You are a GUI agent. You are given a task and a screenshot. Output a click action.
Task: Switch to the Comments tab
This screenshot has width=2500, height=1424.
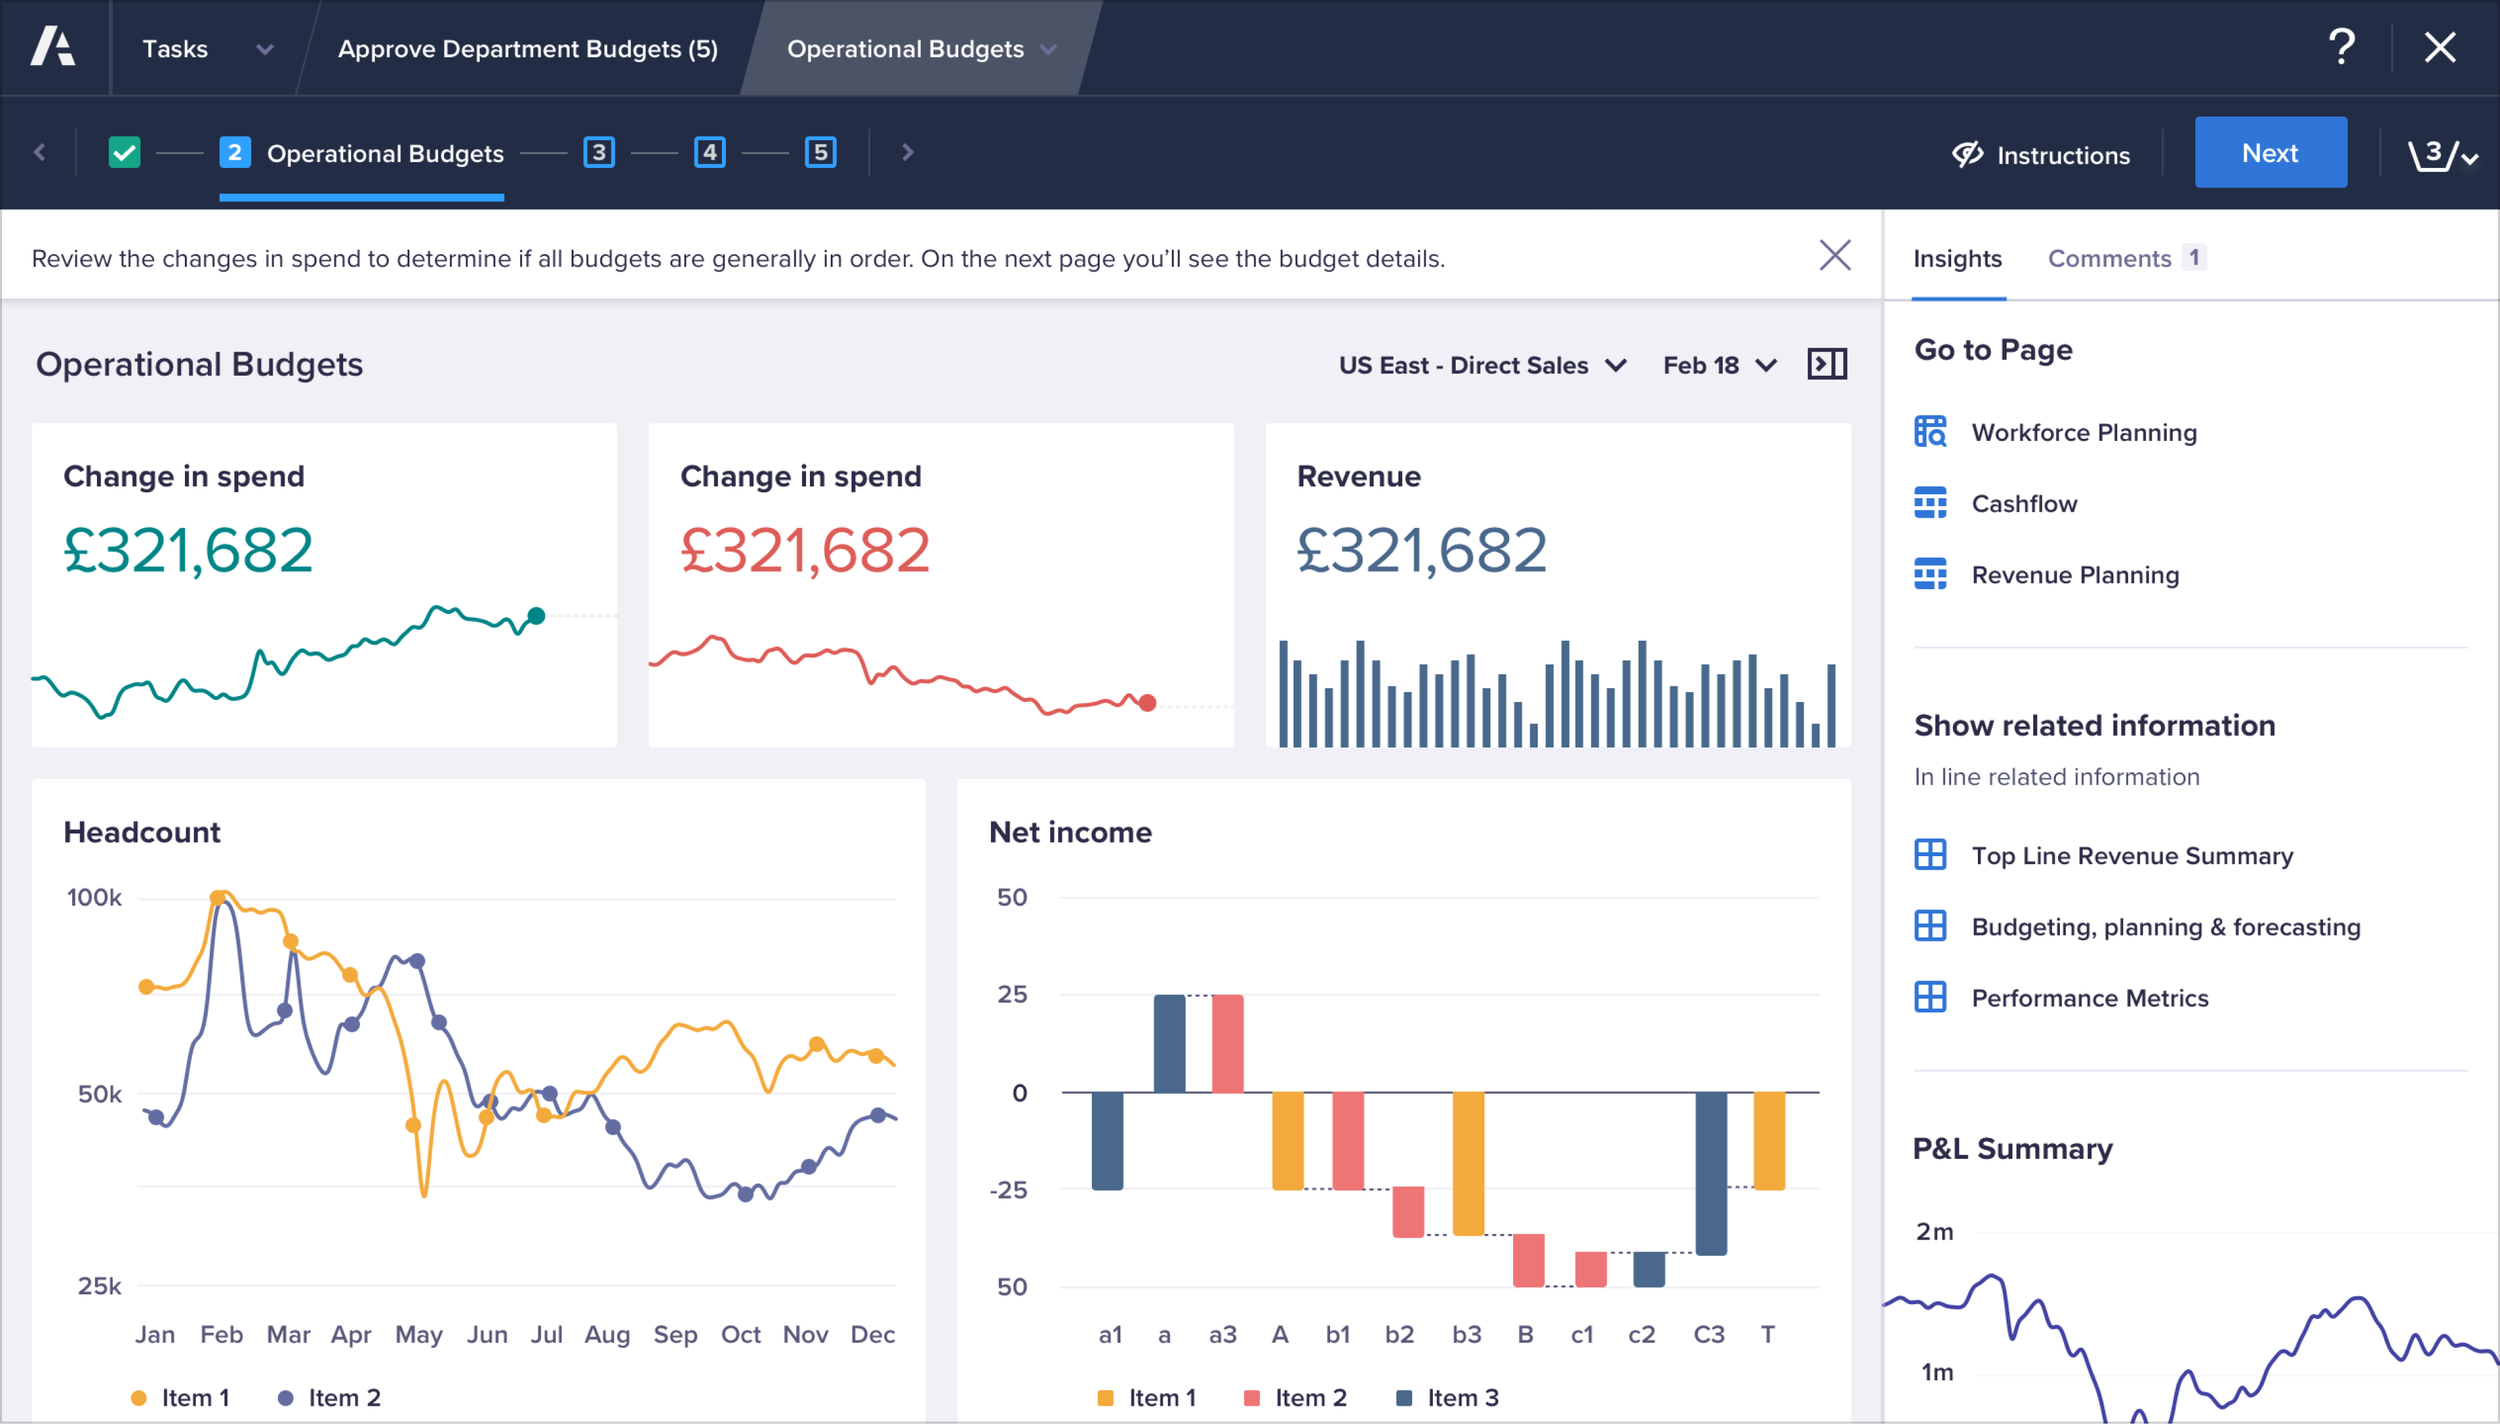(2110, 258)
